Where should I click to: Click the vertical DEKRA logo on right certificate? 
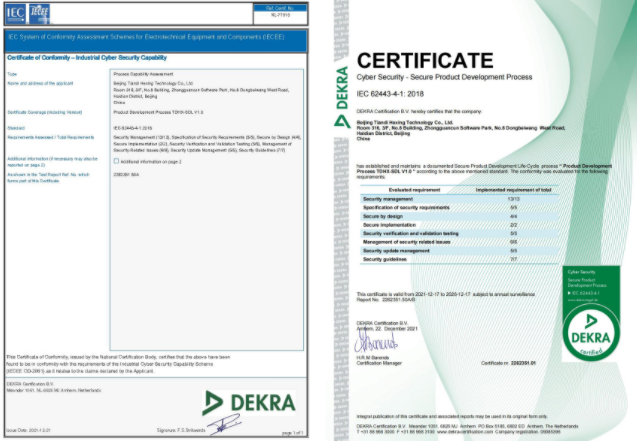(x=342, y=97)
